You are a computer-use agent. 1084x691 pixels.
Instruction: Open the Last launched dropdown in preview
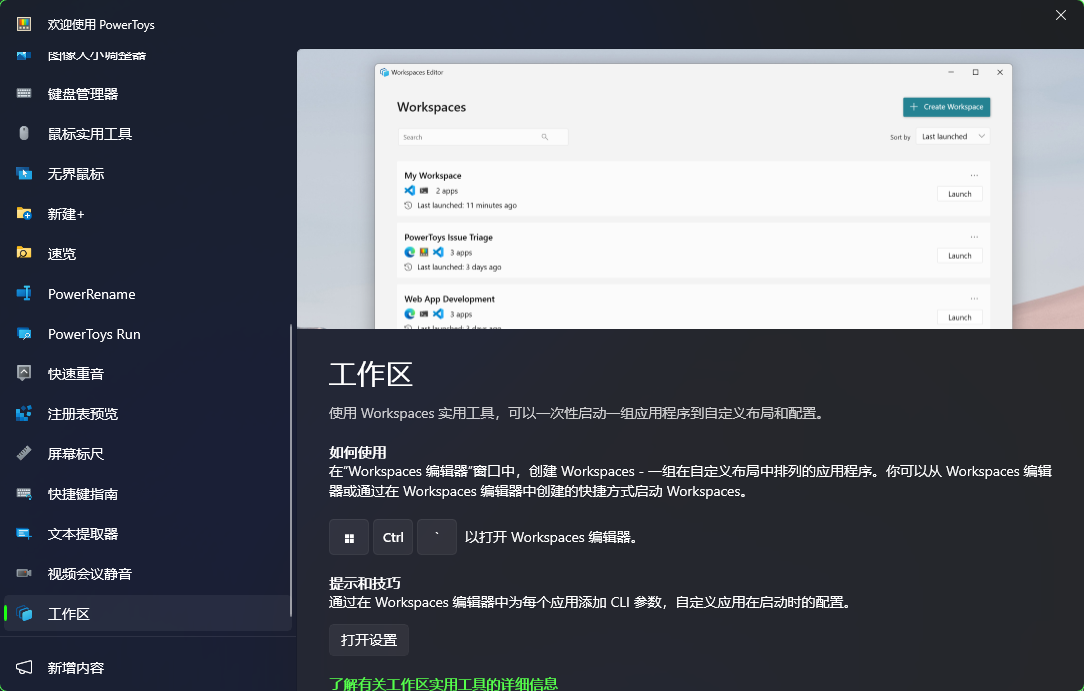[953, 136]
